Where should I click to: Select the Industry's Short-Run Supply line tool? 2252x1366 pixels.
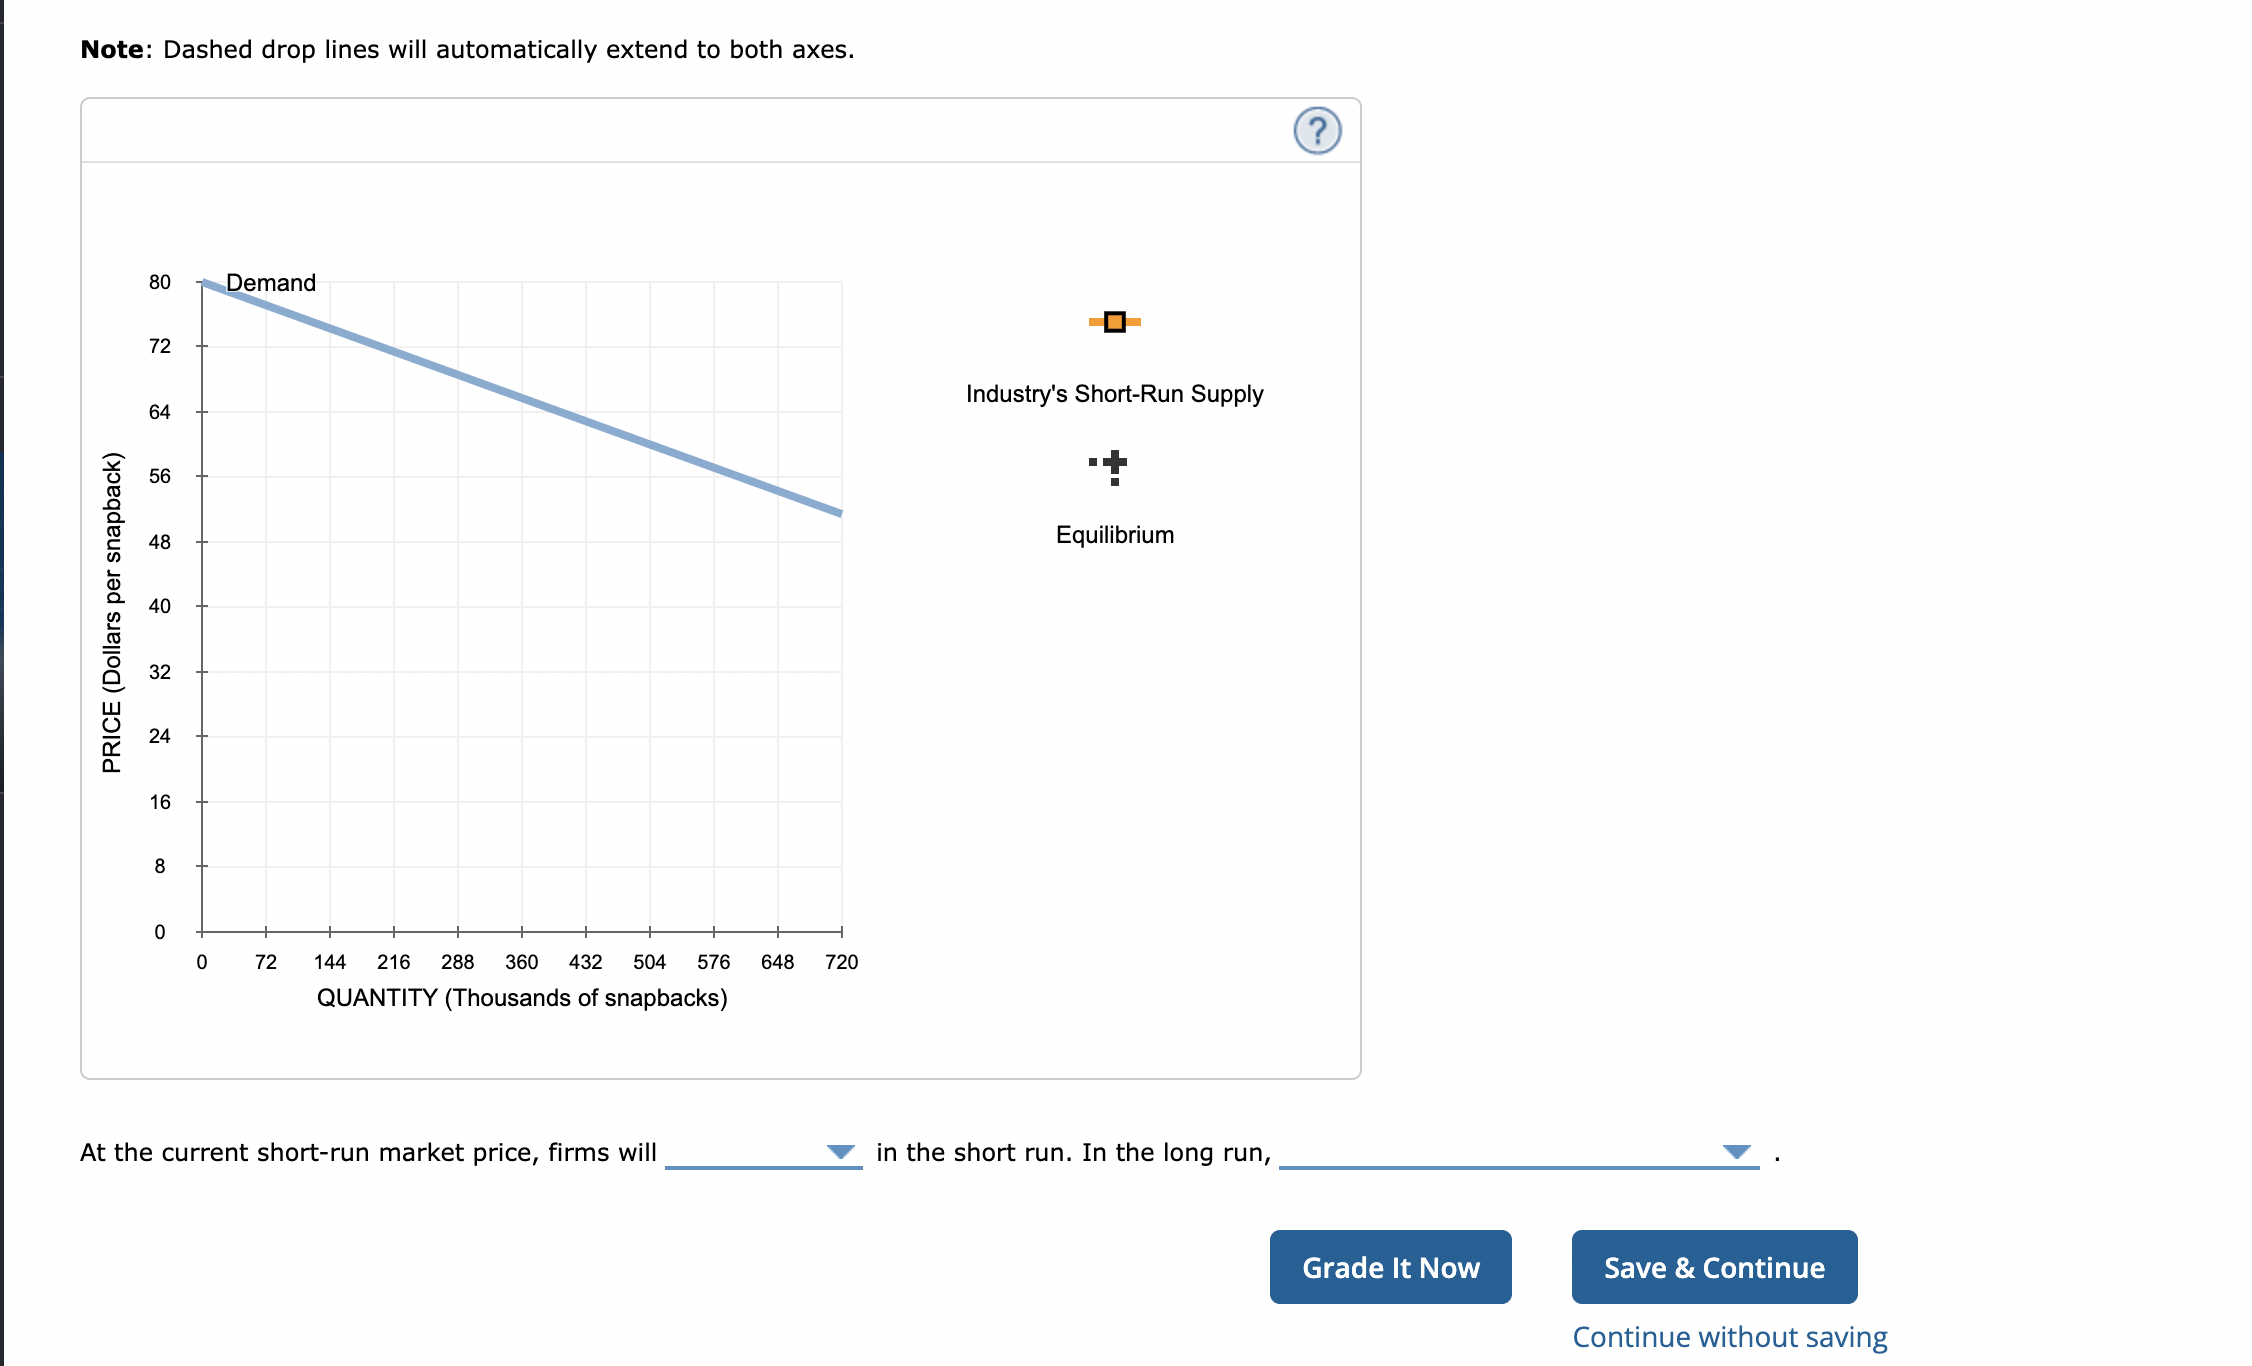1113,321
